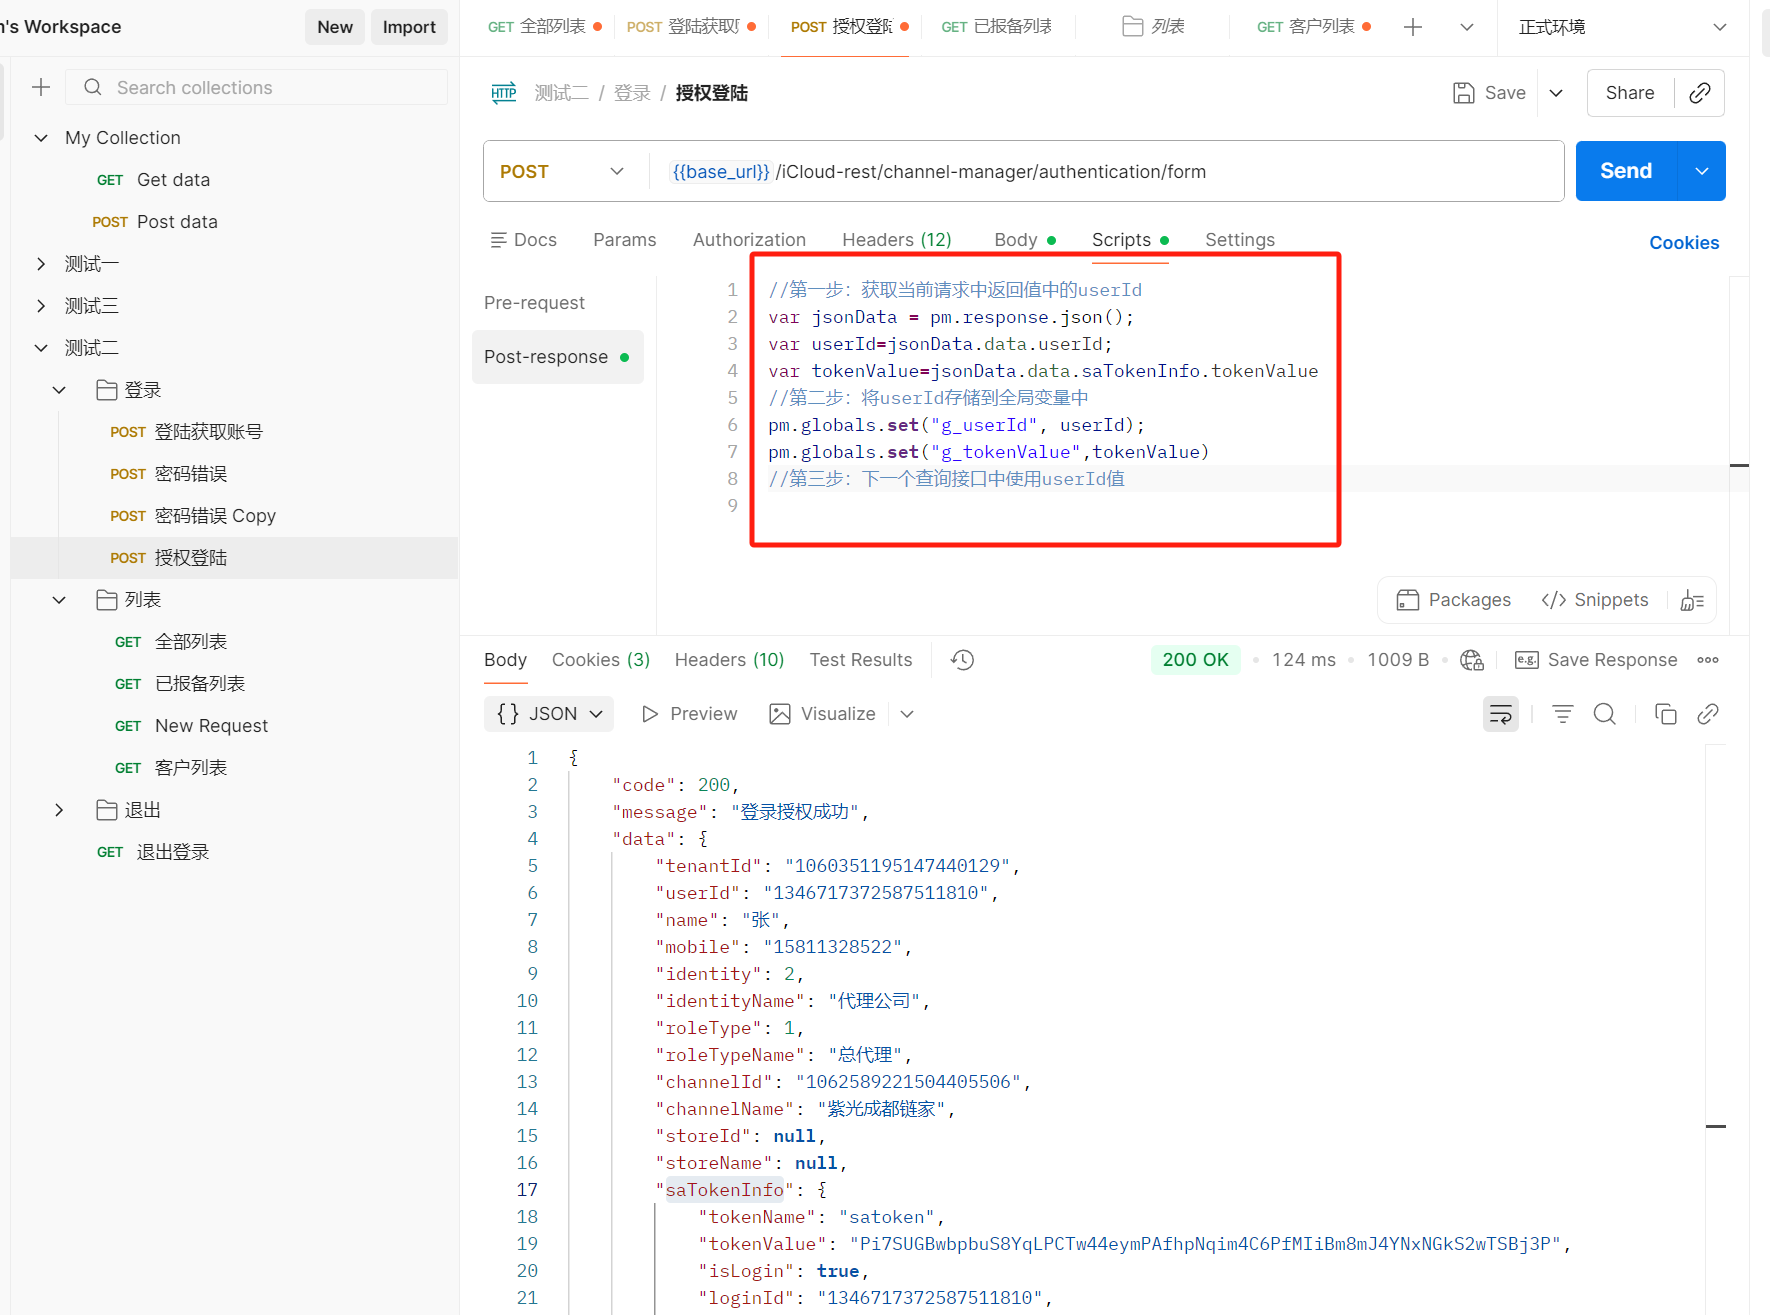Collapse the 测试二 collection
Screen dimensions: 1770x1315
[41, 348]
